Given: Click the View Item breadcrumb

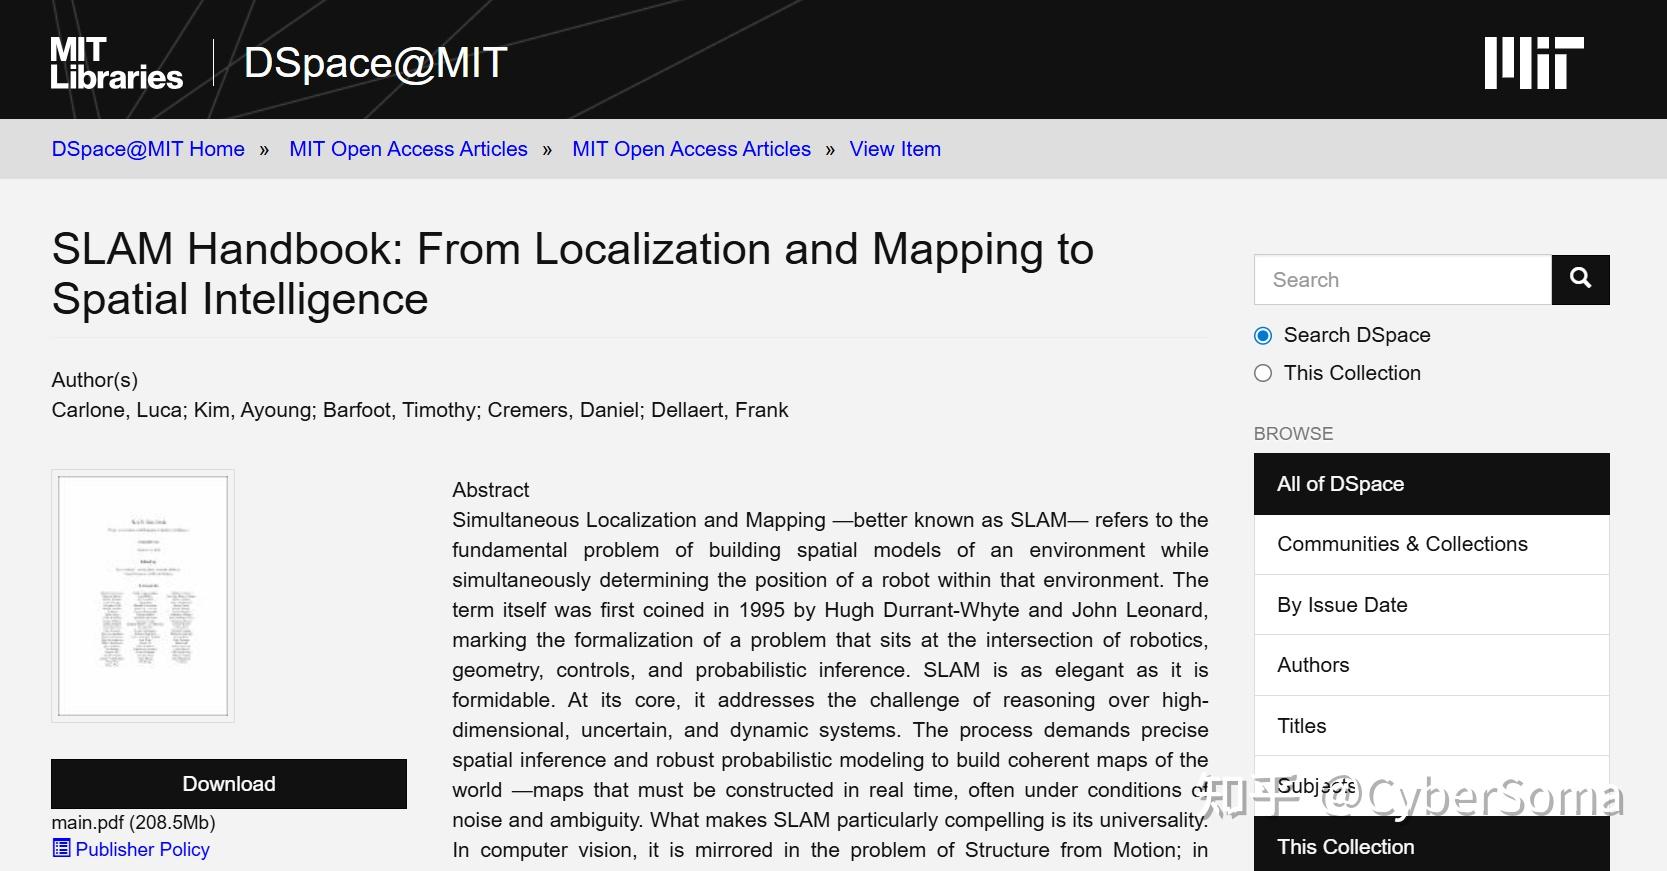Looking at the screenshot, I should (x=895, y=149).
